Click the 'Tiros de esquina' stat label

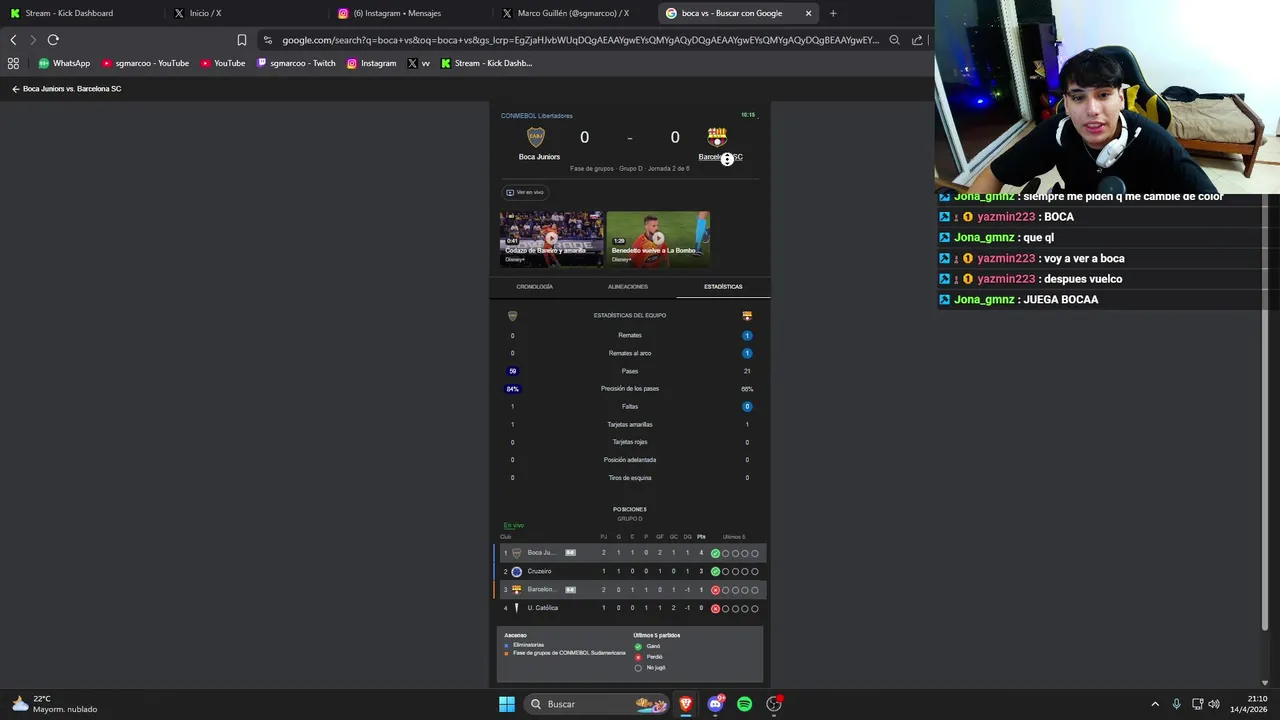(x=630, y=478)
